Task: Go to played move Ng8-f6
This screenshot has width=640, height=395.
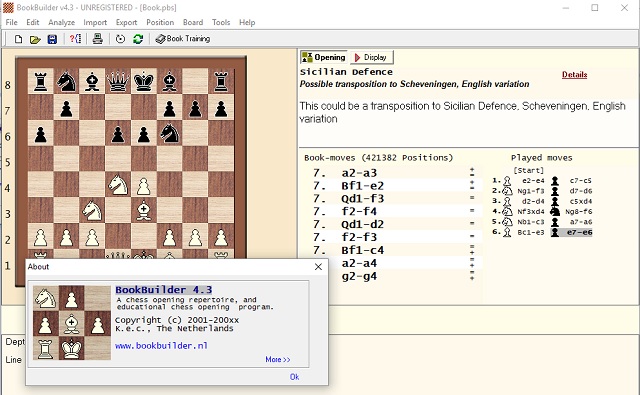Action: point(578,211)
